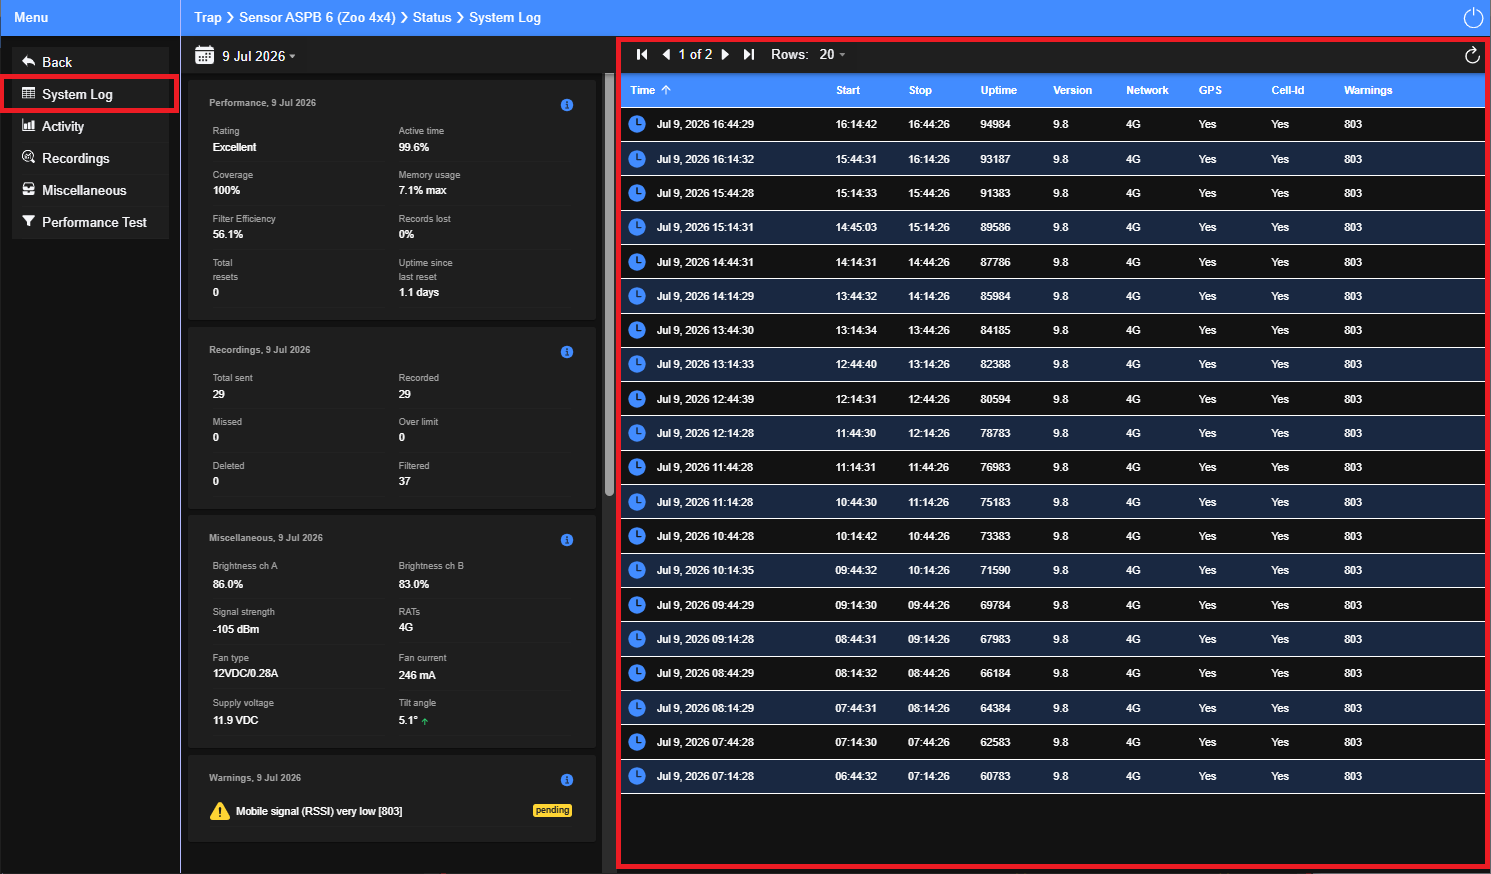Click the Excellent rating value
The height and width of the screenshot is (874, 1491).
[234, 147]
